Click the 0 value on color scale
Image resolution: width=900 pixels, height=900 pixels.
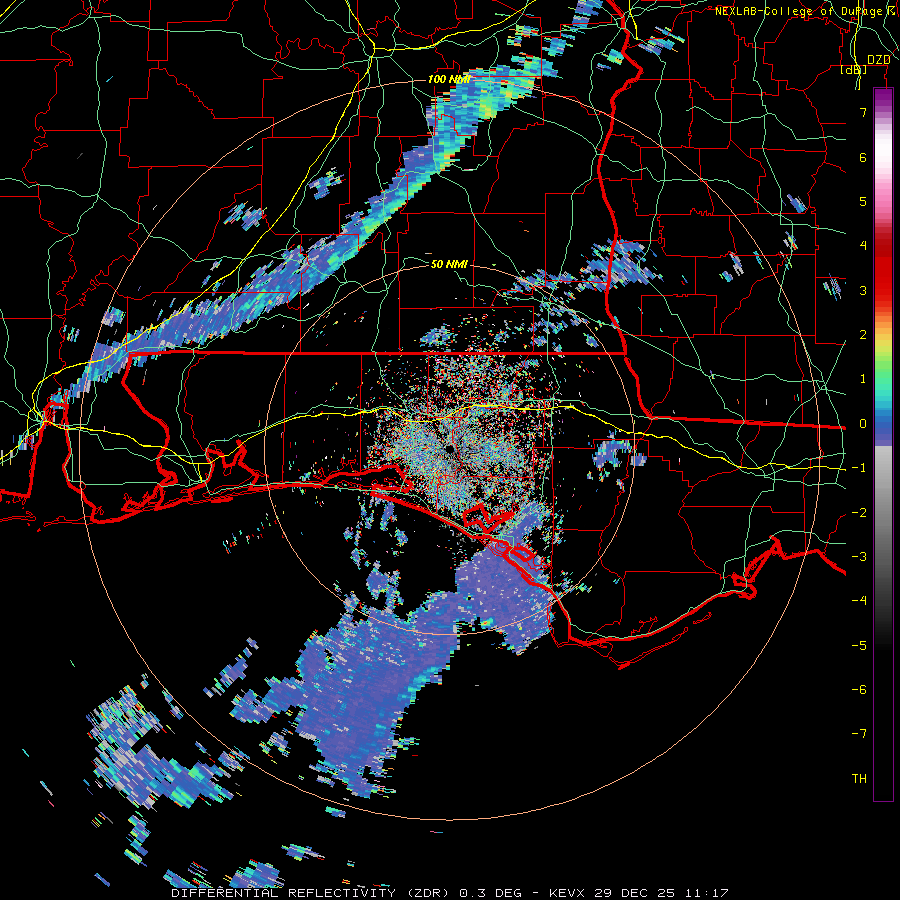(863, 424)
